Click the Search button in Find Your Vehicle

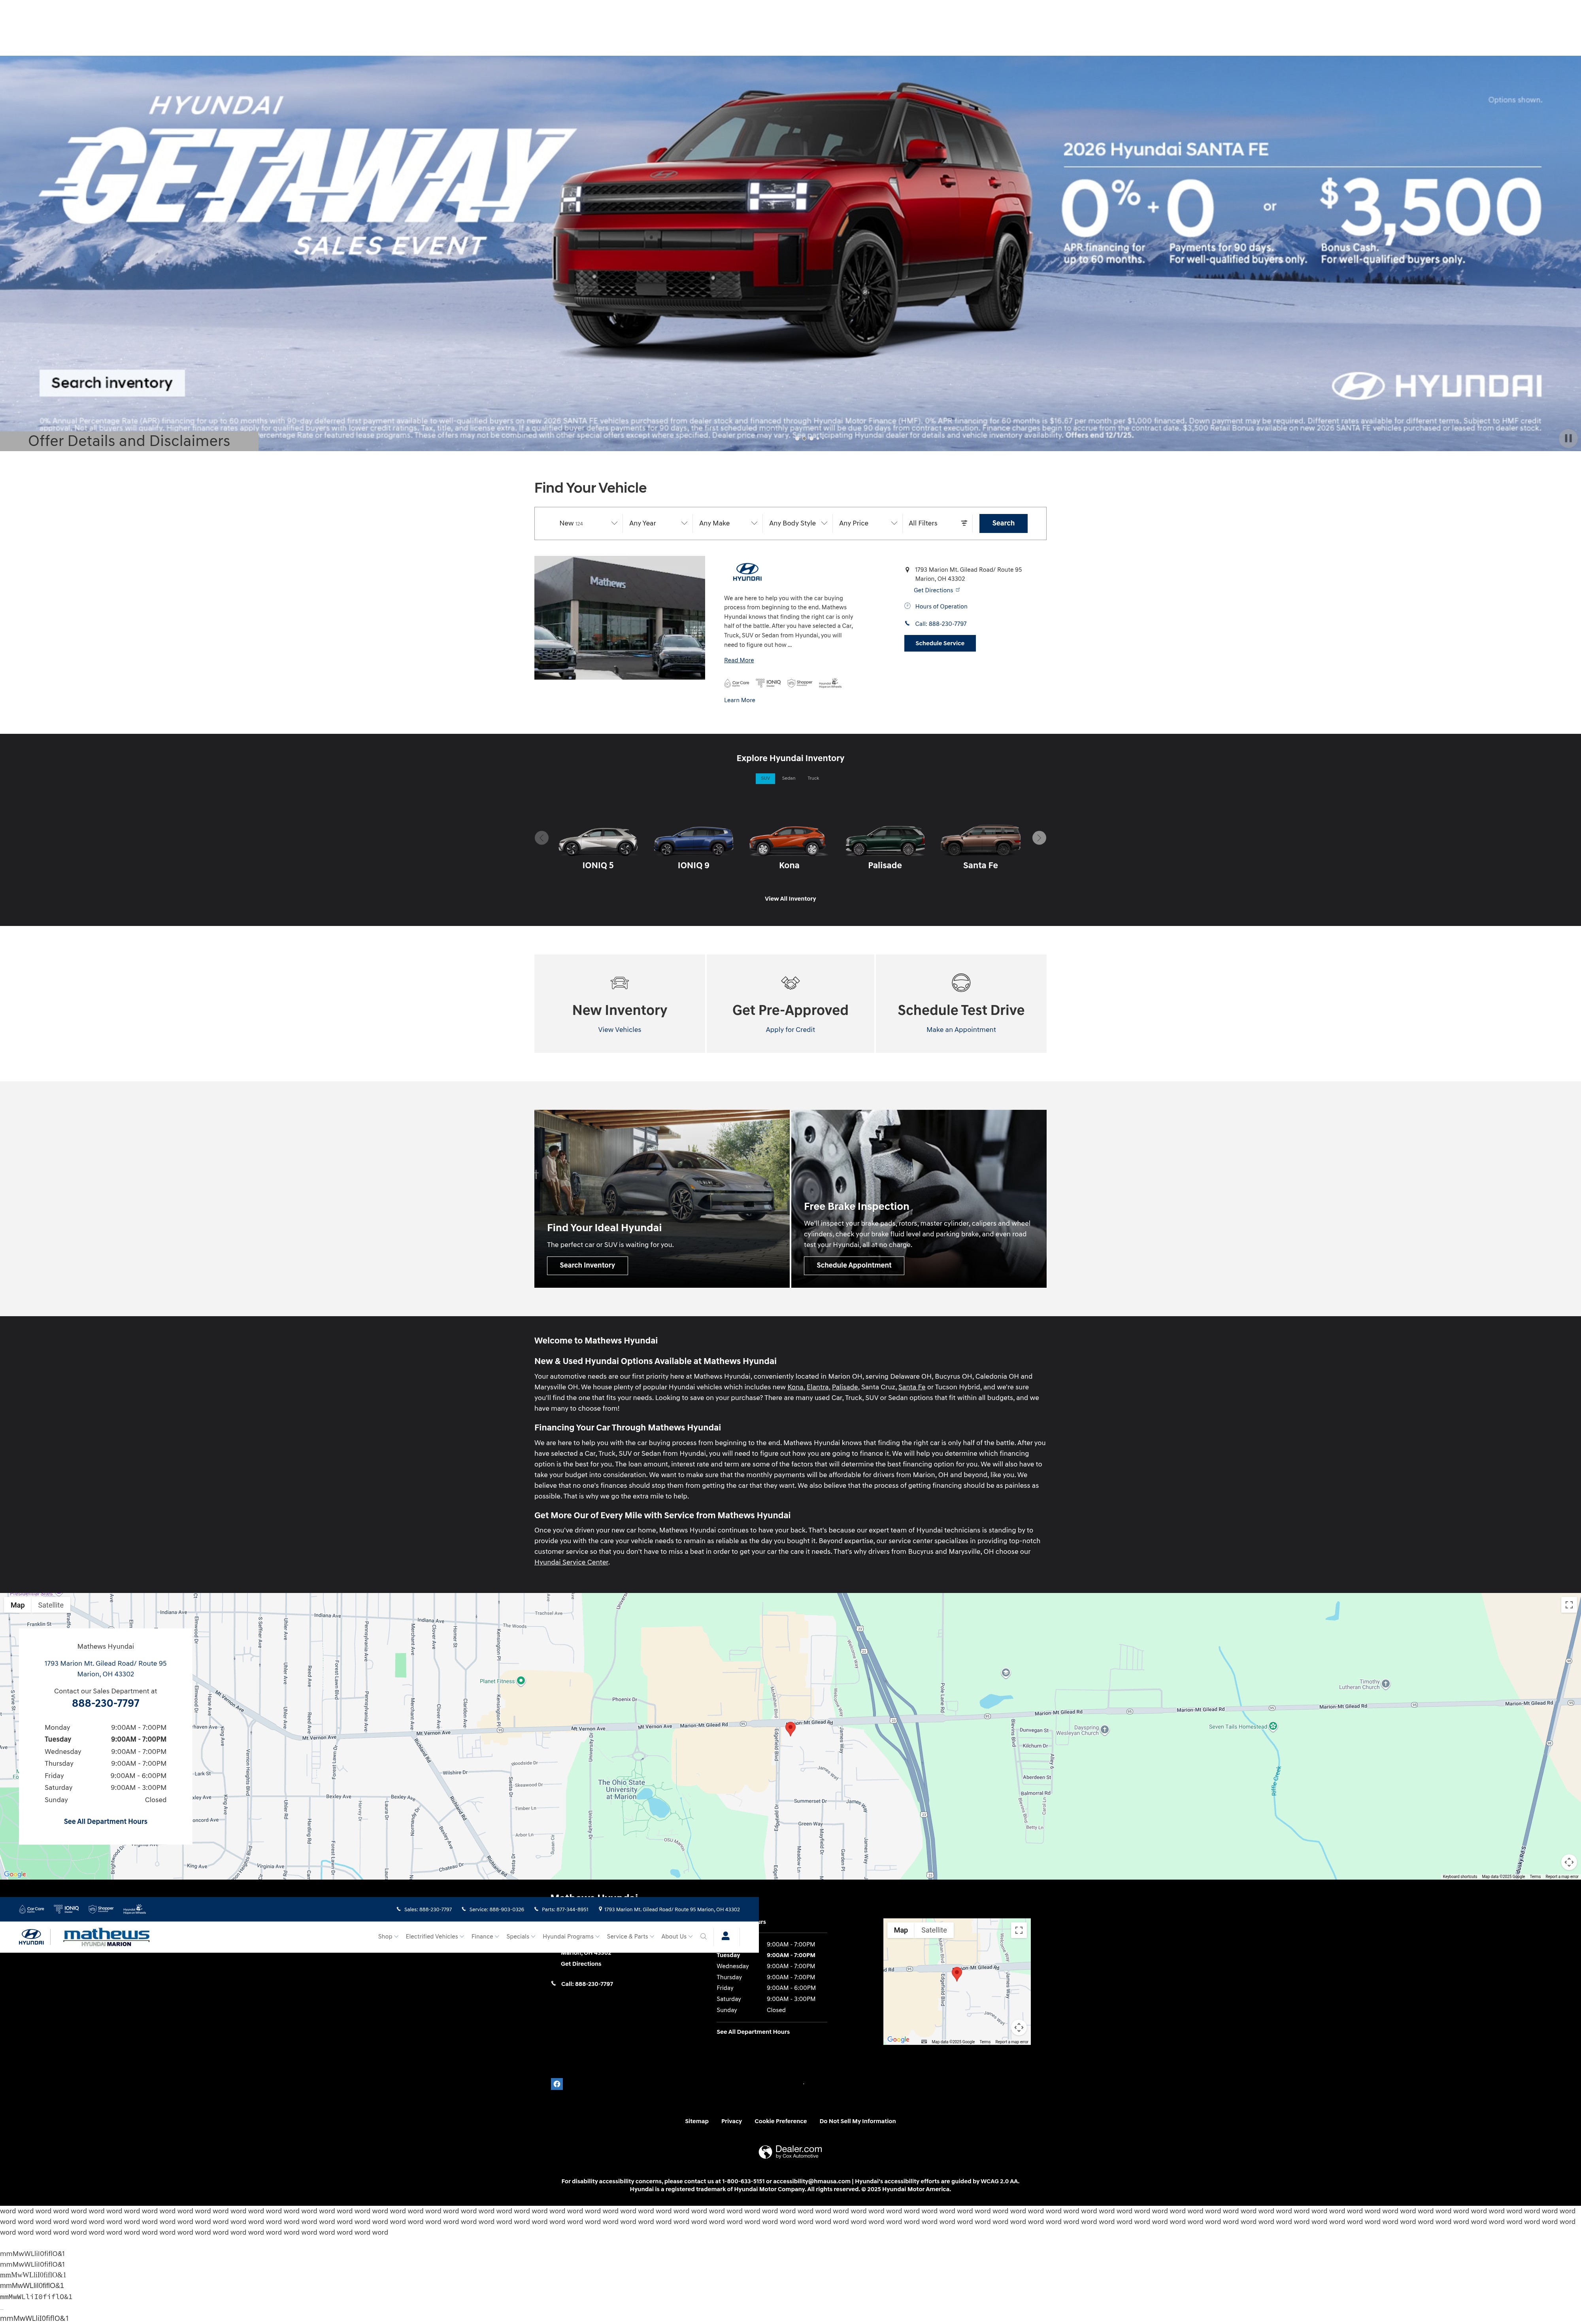click(x=1003, y=523)
